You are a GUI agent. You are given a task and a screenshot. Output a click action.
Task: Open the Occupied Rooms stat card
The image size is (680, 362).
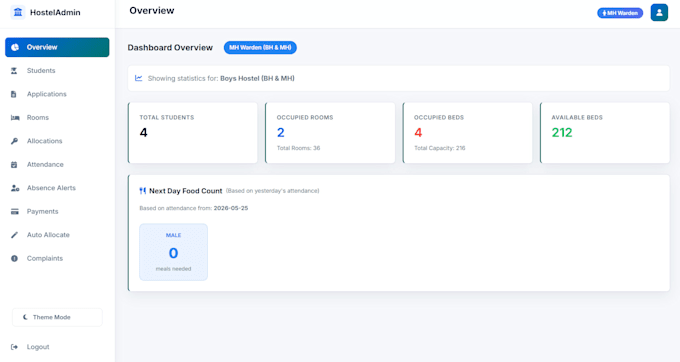tap(330, 133)
